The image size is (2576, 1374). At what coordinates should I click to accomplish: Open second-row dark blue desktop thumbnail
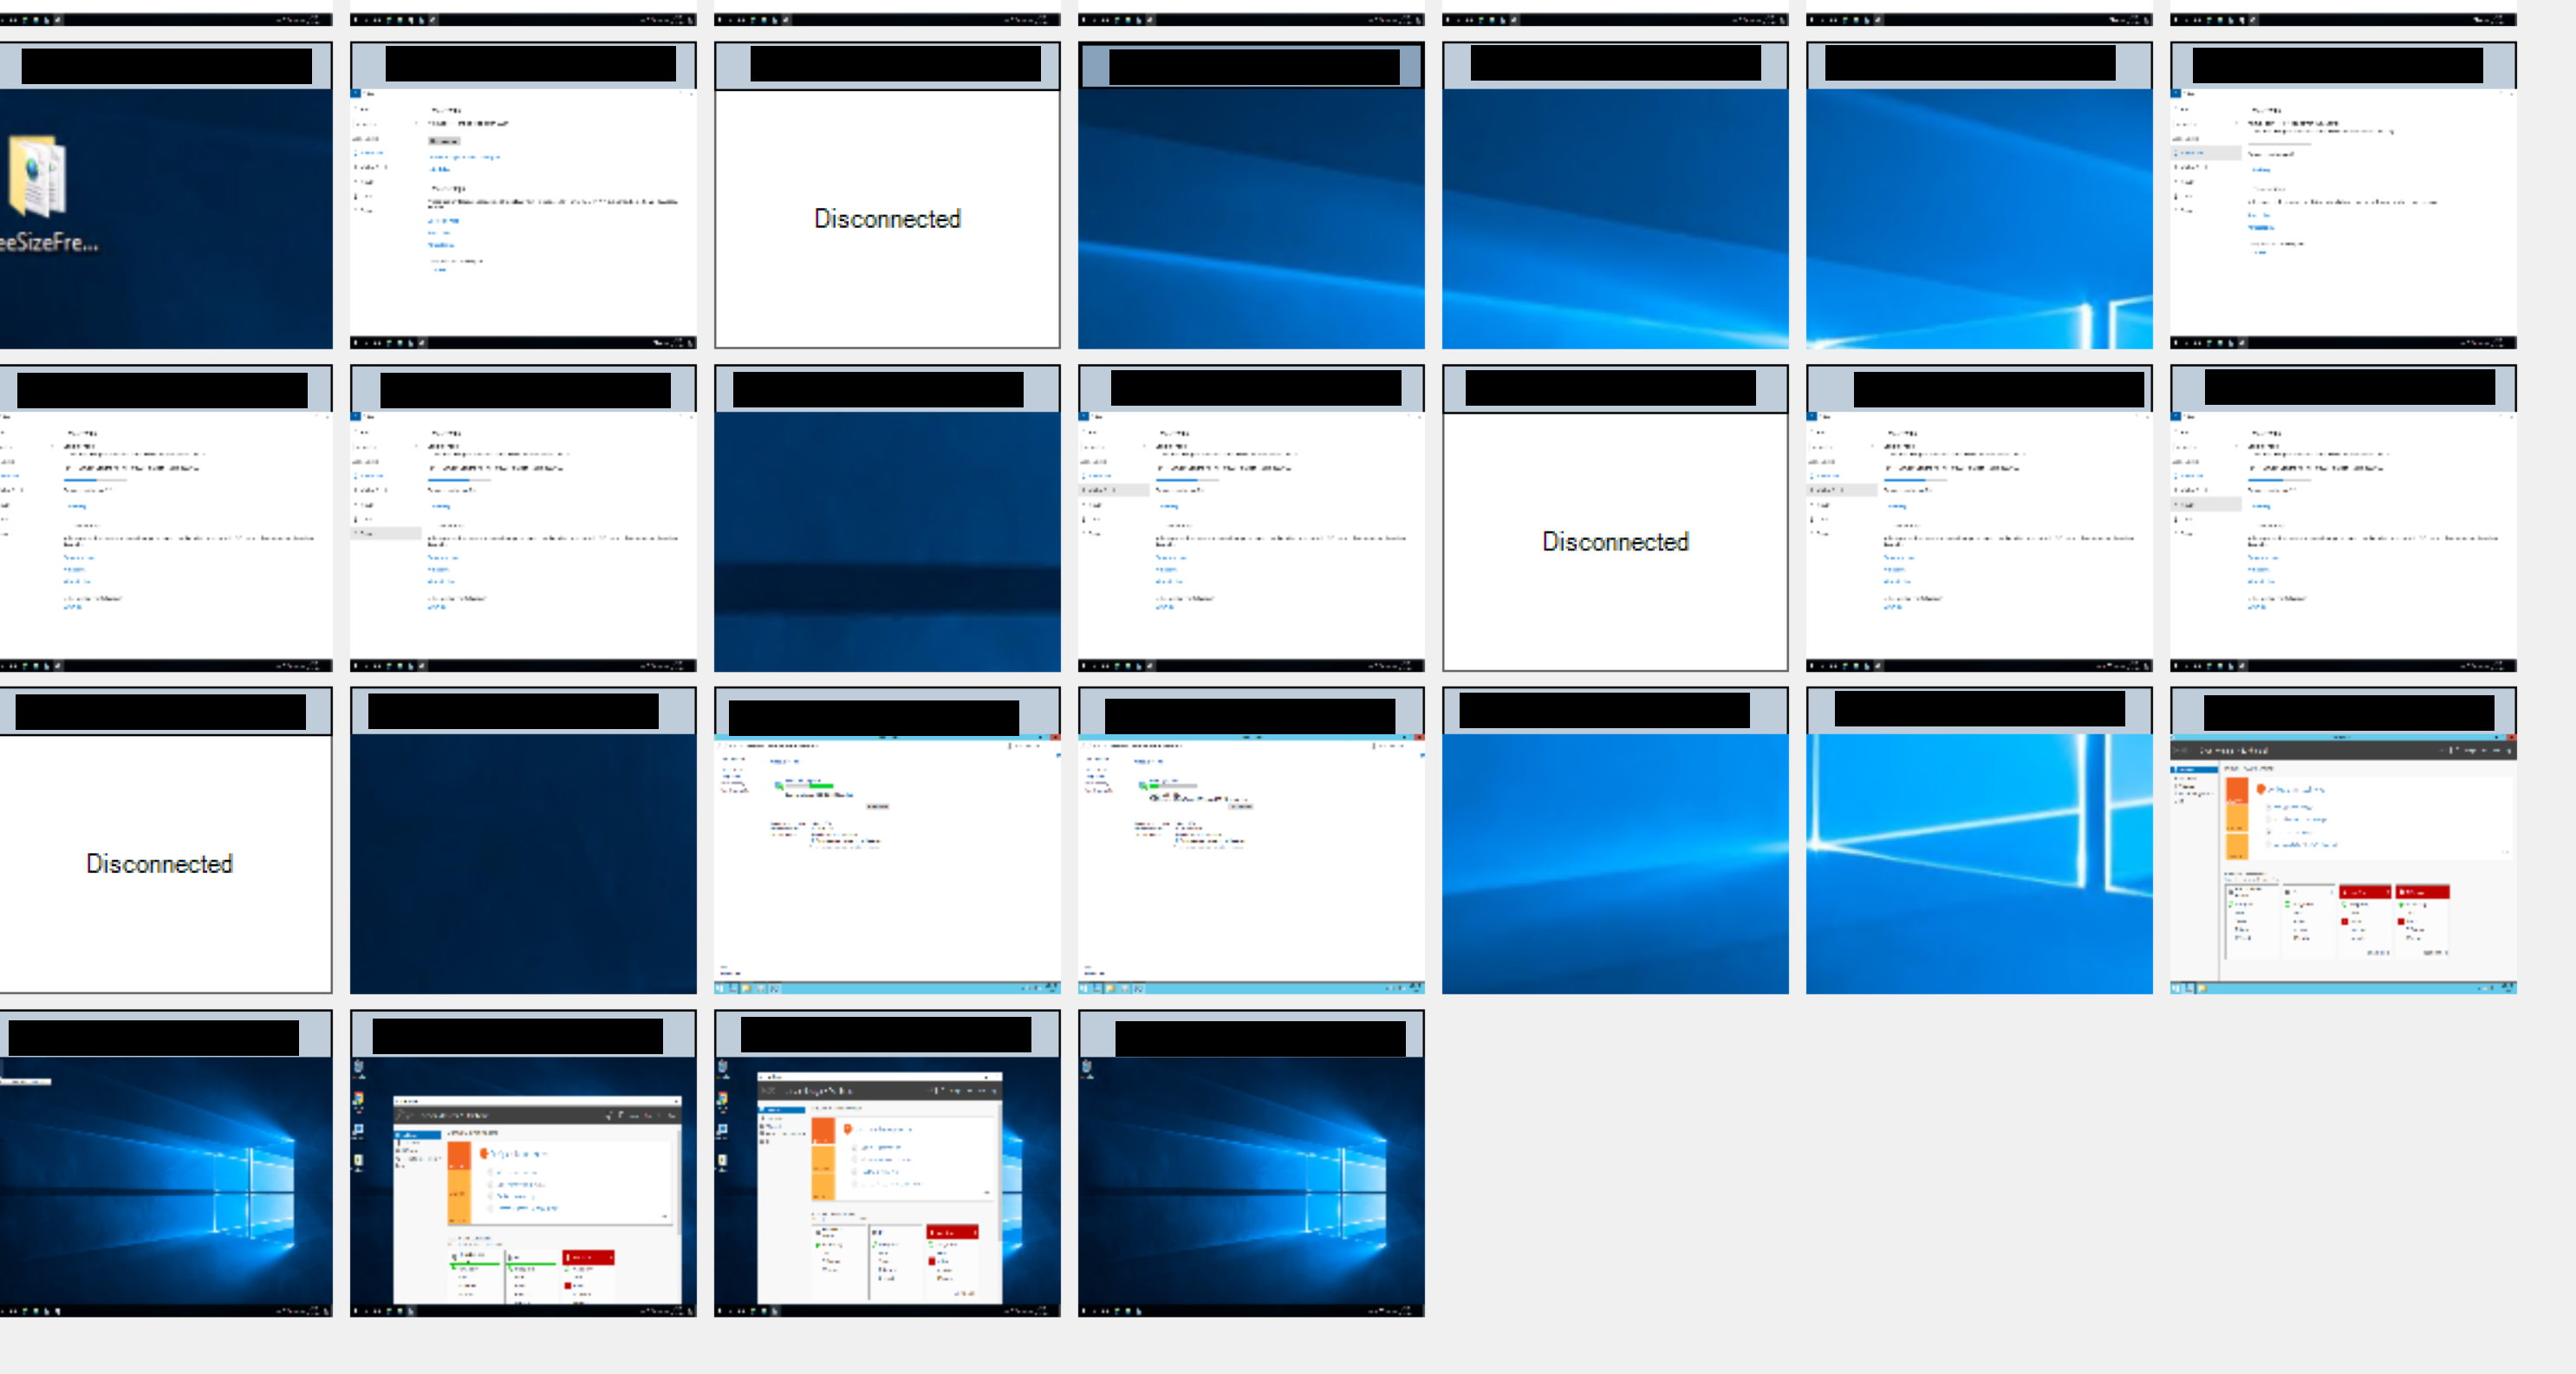887,540
